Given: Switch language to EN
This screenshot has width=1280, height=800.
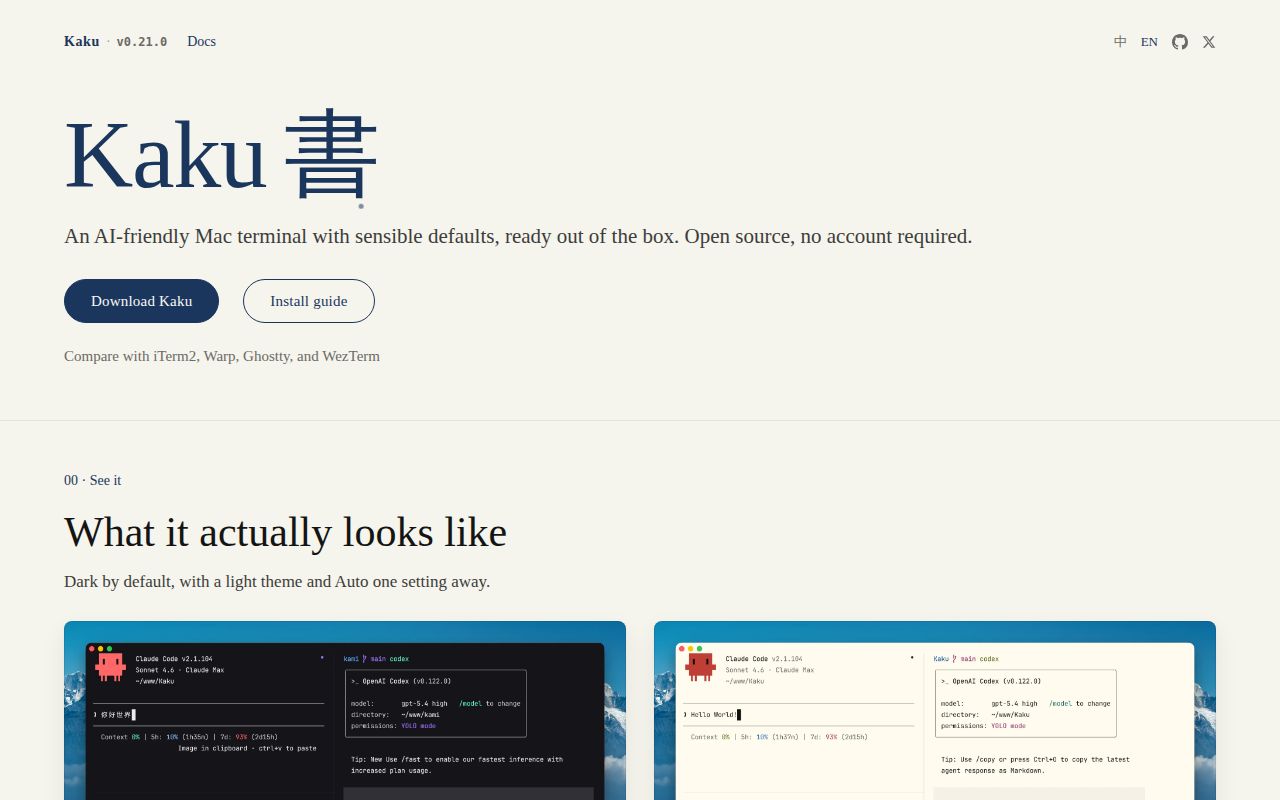Looking at the screenshot, I should (x=1149, y=42).
